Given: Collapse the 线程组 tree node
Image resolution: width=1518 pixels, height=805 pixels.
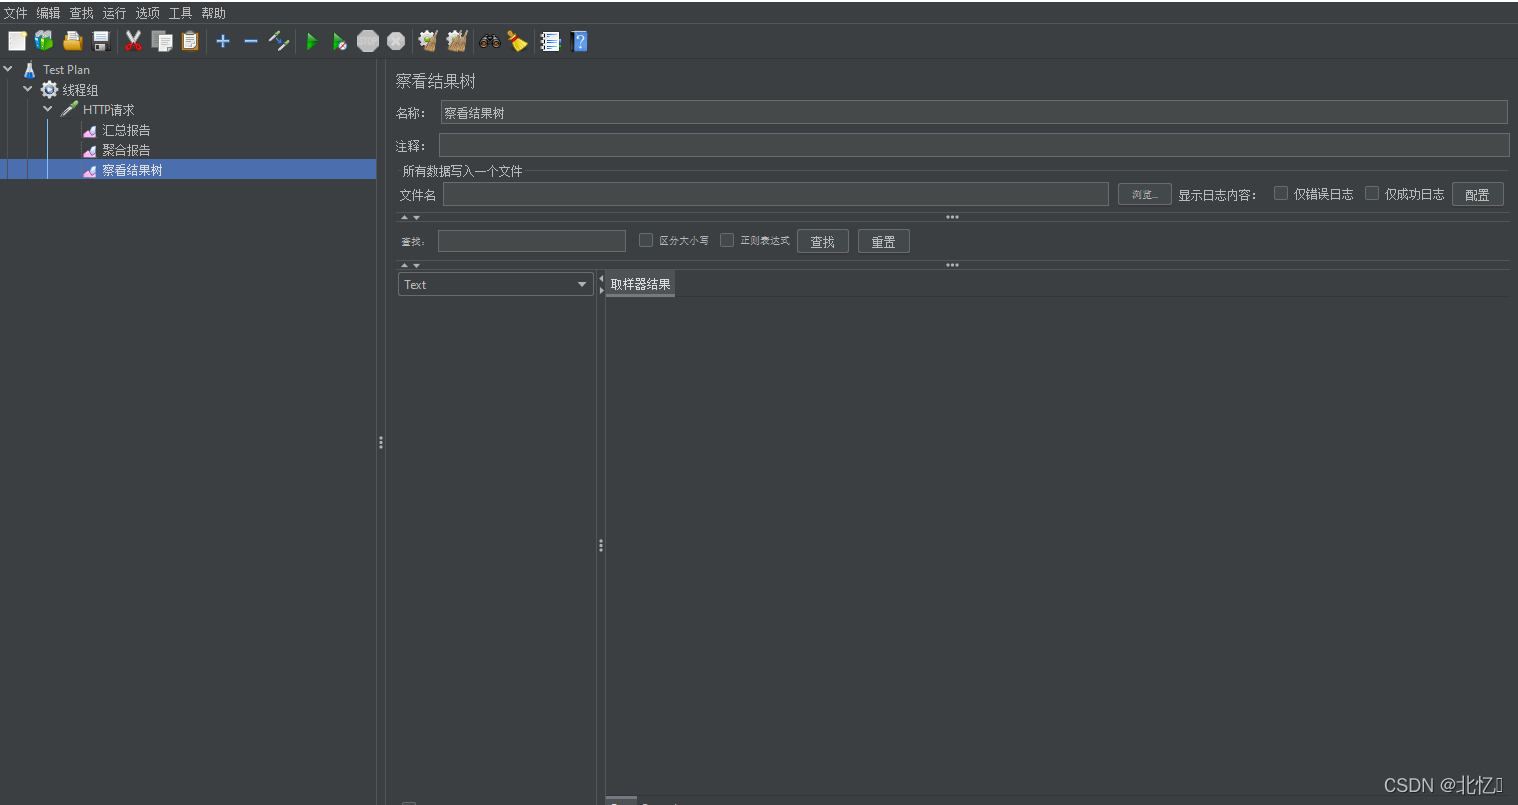Looking at the screenshot, I should (28, 89).
